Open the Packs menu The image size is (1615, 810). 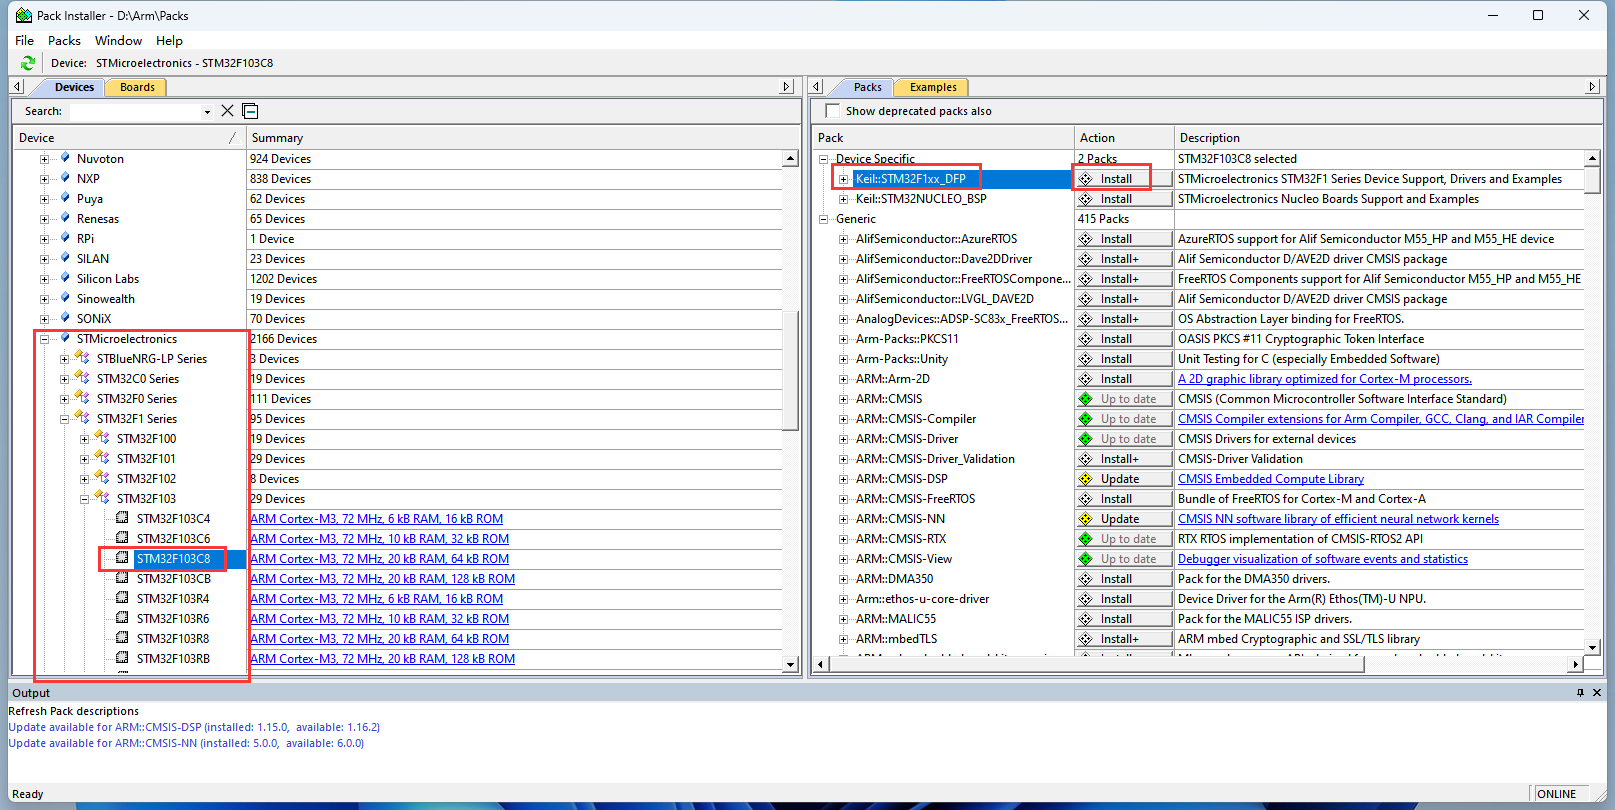[x=64, y=41]
